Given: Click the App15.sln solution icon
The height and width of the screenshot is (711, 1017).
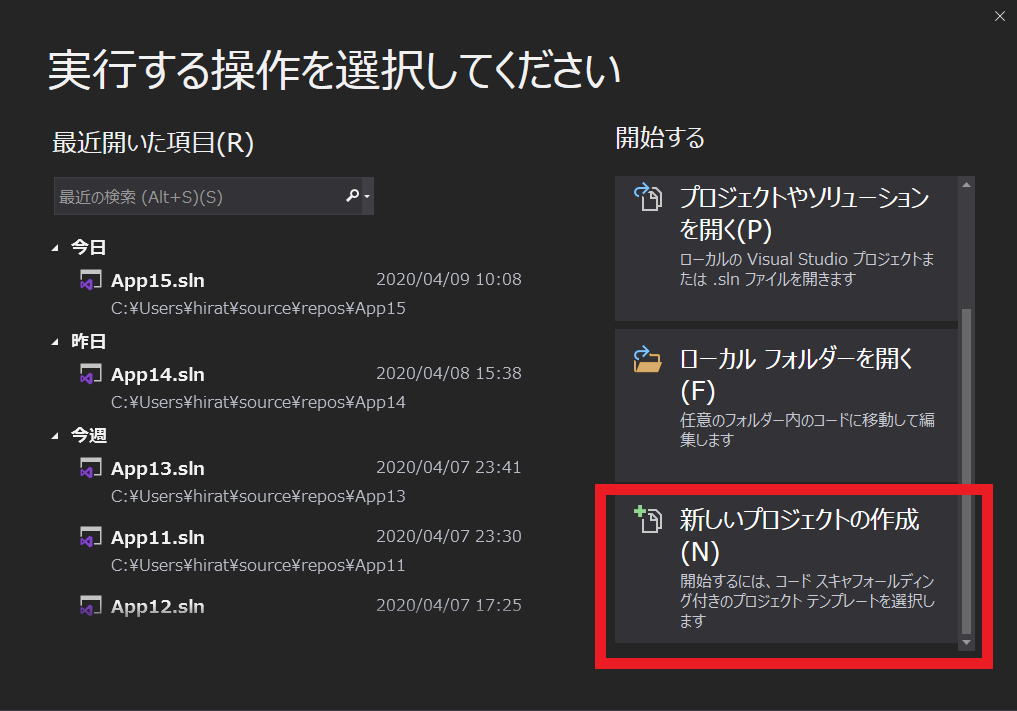Looking at the screenshot, I should 90,280.
